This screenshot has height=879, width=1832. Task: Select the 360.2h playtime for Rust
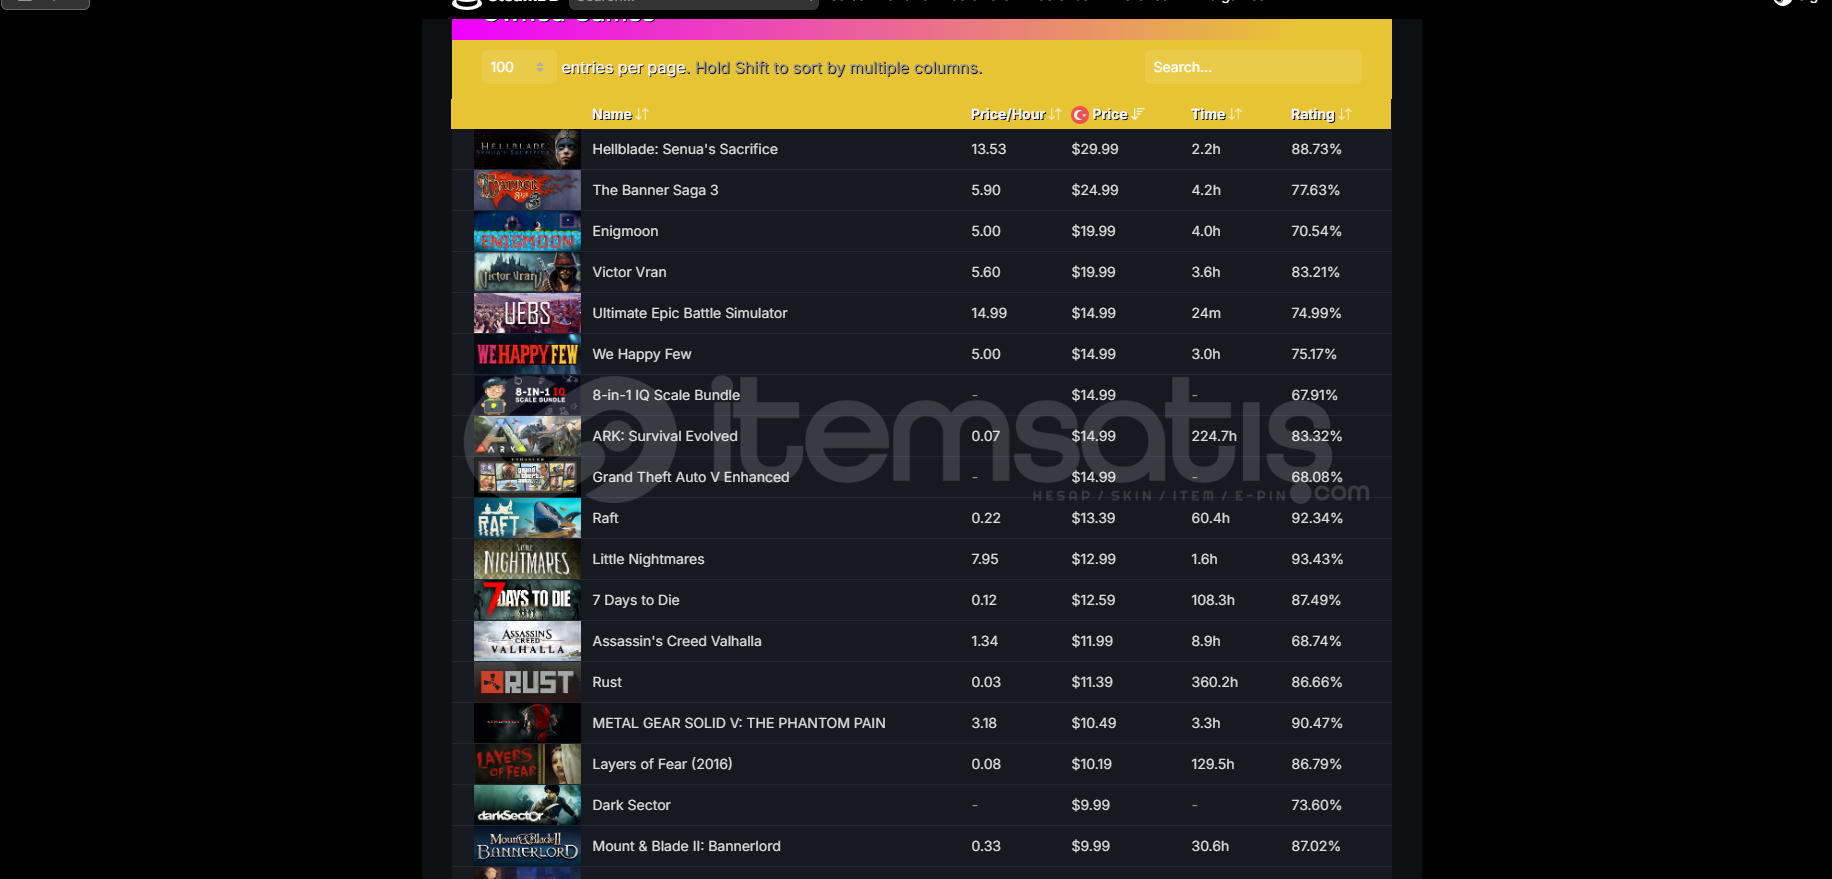(x=1215, y=682)
